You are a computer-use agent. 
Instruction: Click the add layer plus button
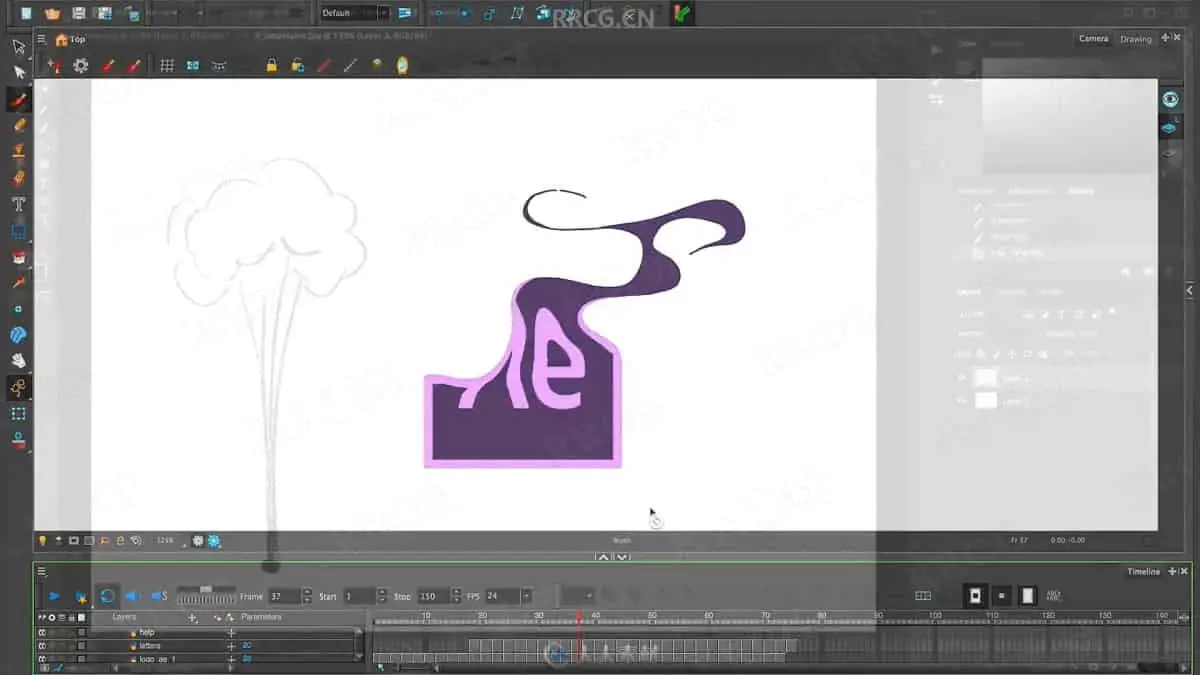(193, 618)
